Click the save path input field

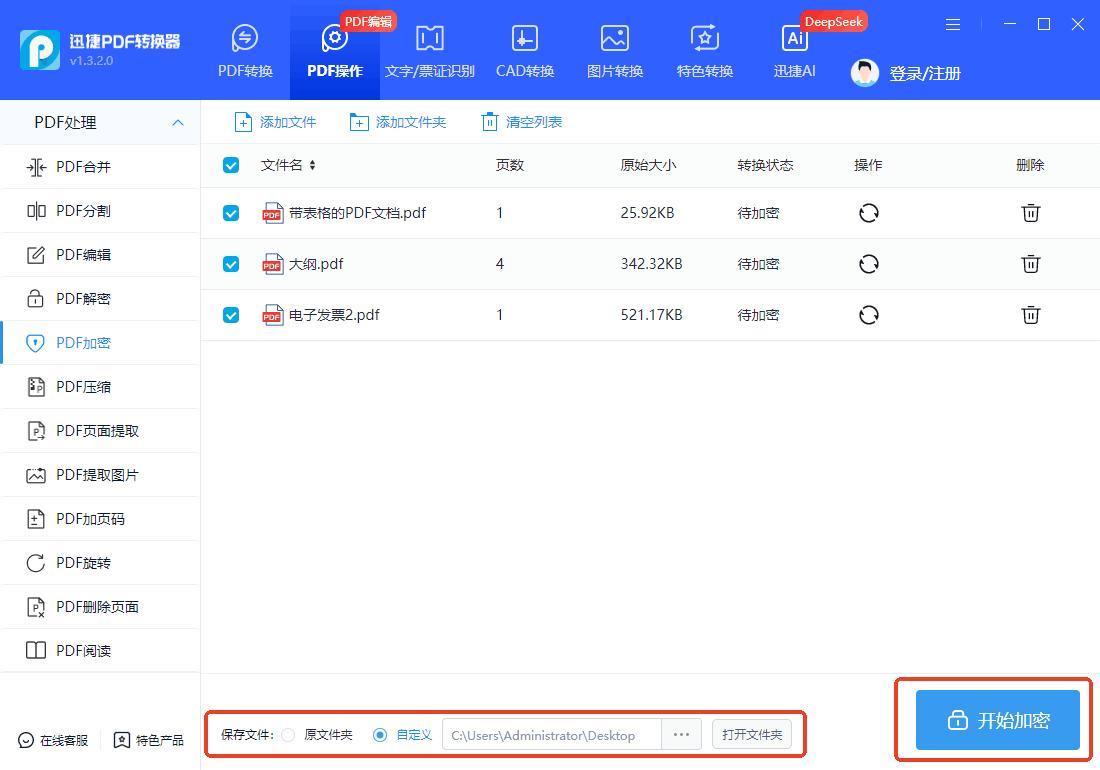click(551, 735)
